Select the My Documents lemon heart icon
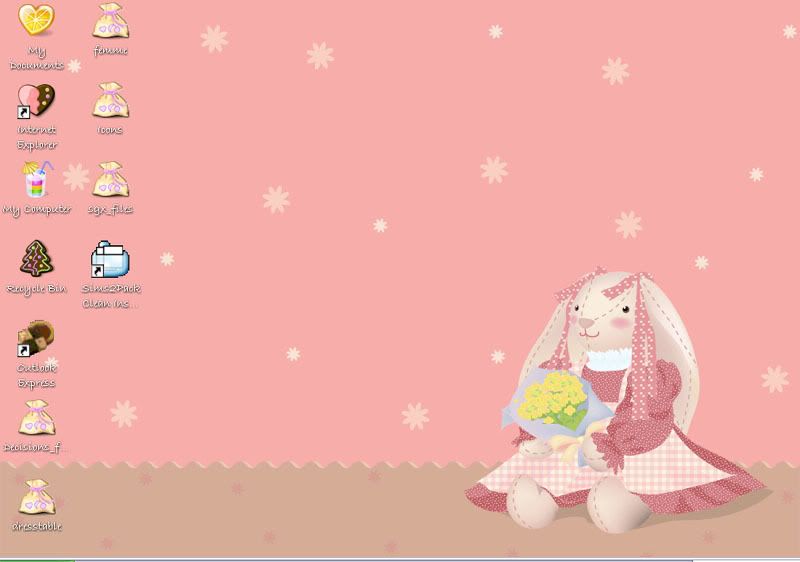Screen dimensions: 800x562 click(x=36, y=20)
